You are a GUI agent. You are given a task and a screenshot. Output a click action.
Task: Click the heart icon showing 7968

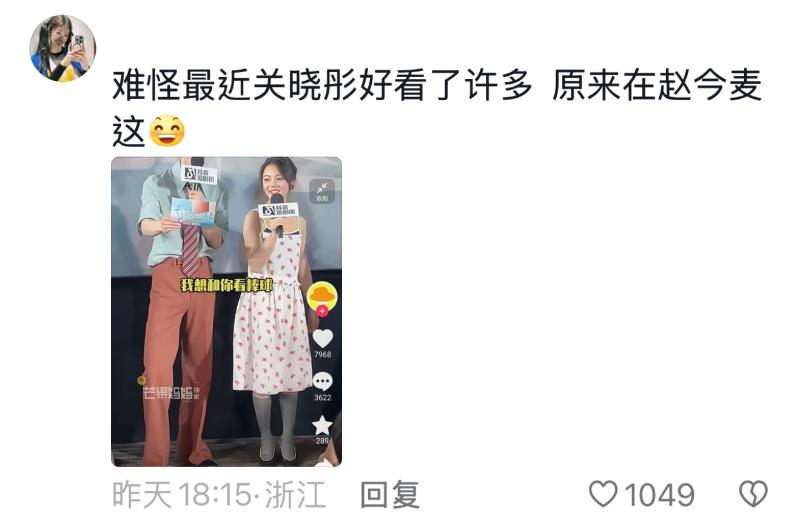click(322, 338)
